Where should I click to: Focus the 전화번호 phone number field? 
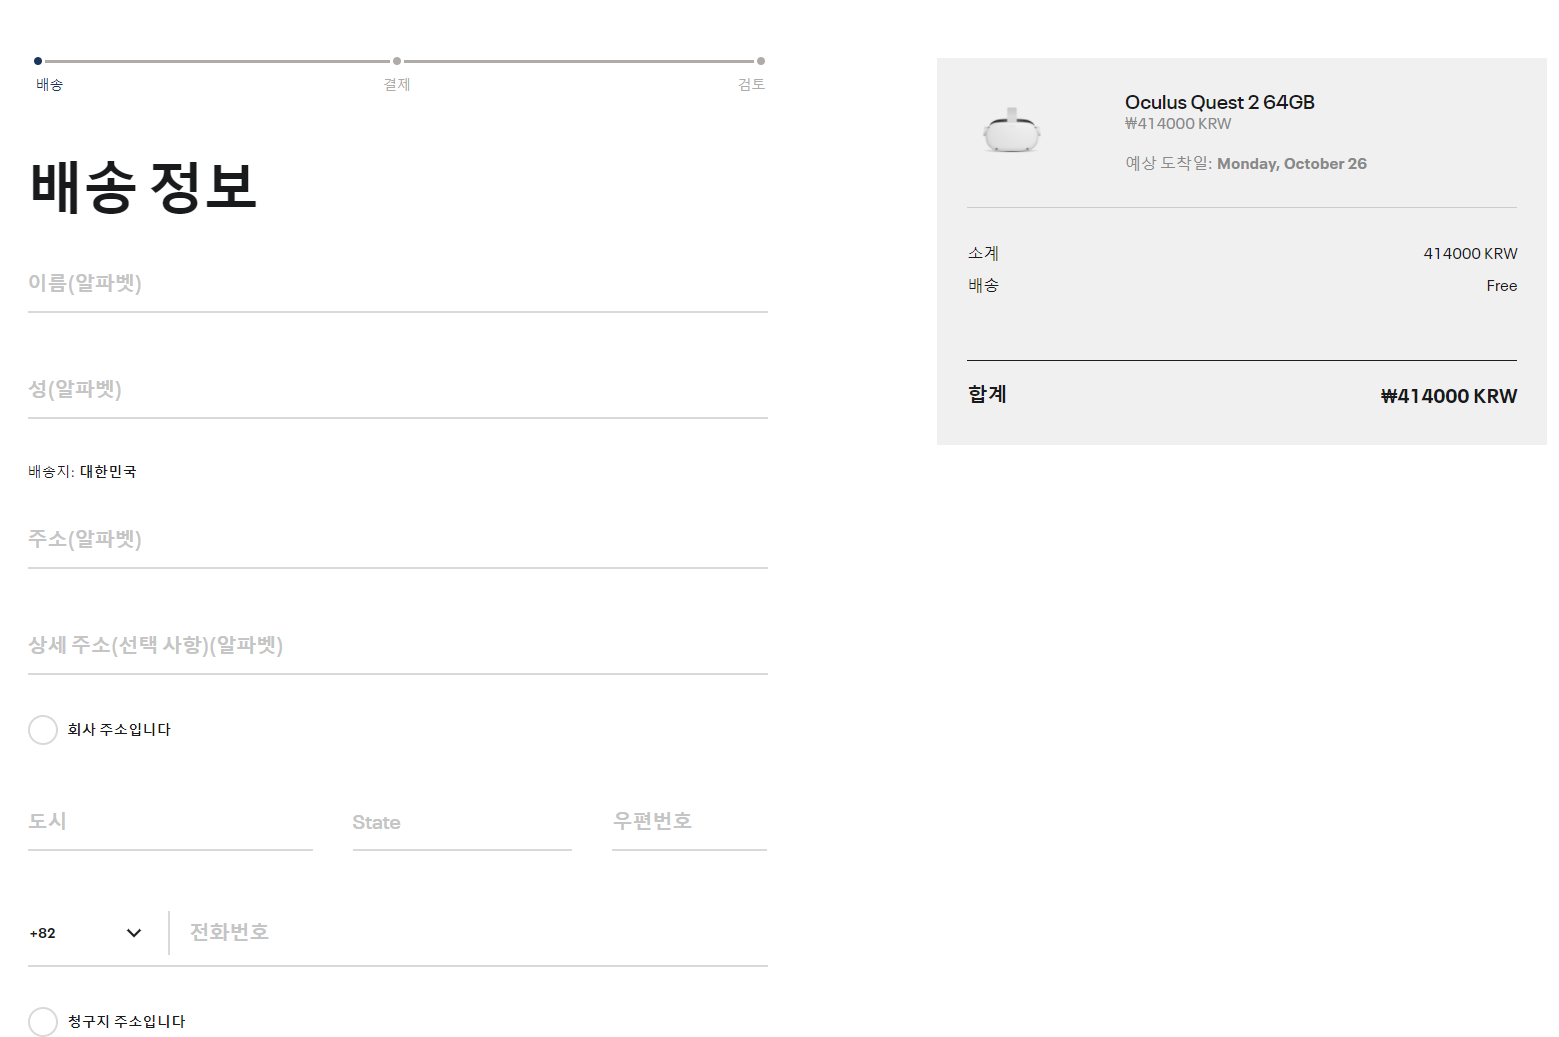478,933
